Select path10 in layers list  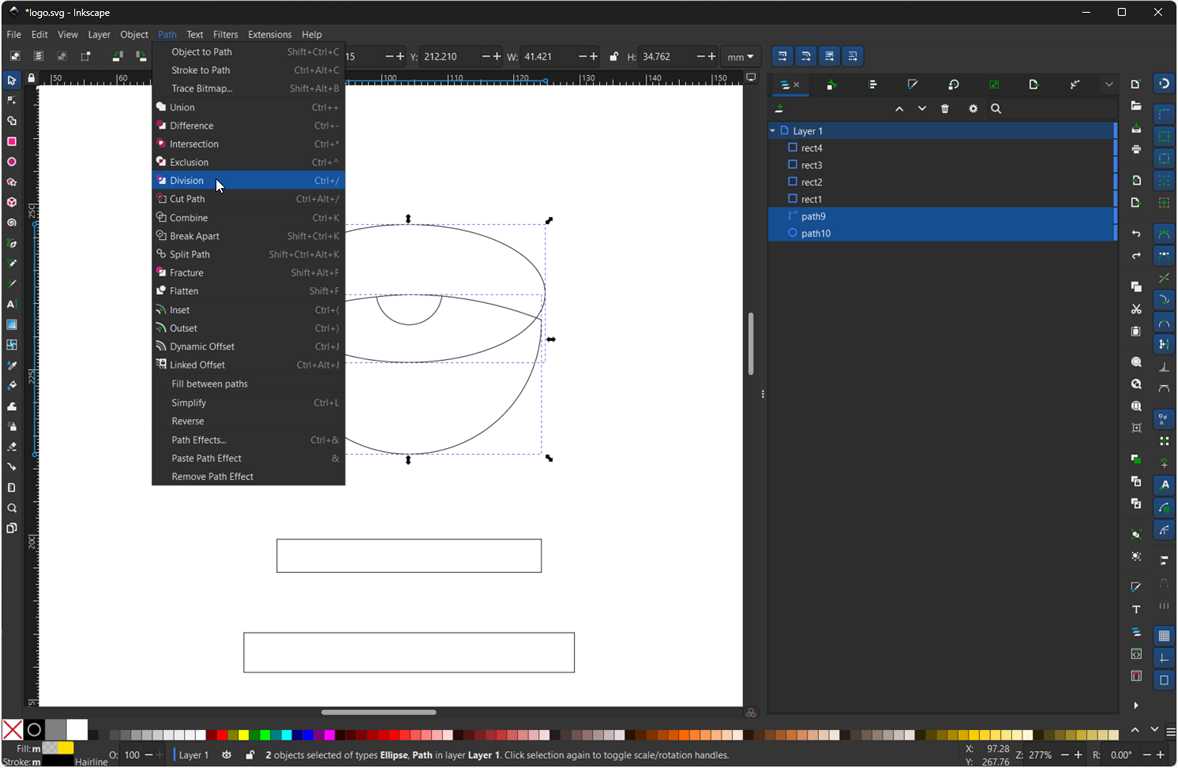click(x=942, y=233)
